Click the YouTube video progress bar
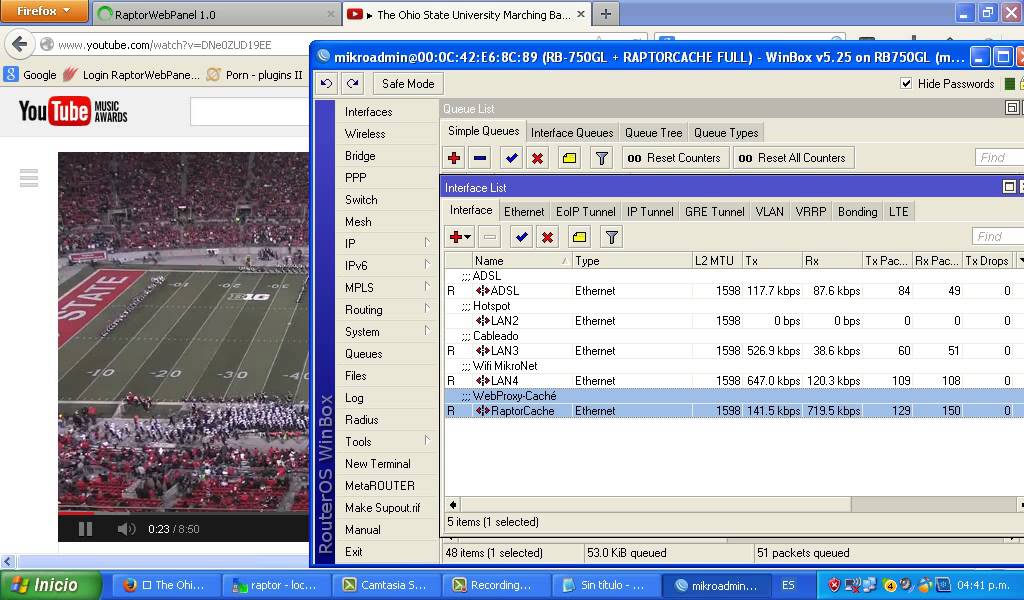 [184, 513]
